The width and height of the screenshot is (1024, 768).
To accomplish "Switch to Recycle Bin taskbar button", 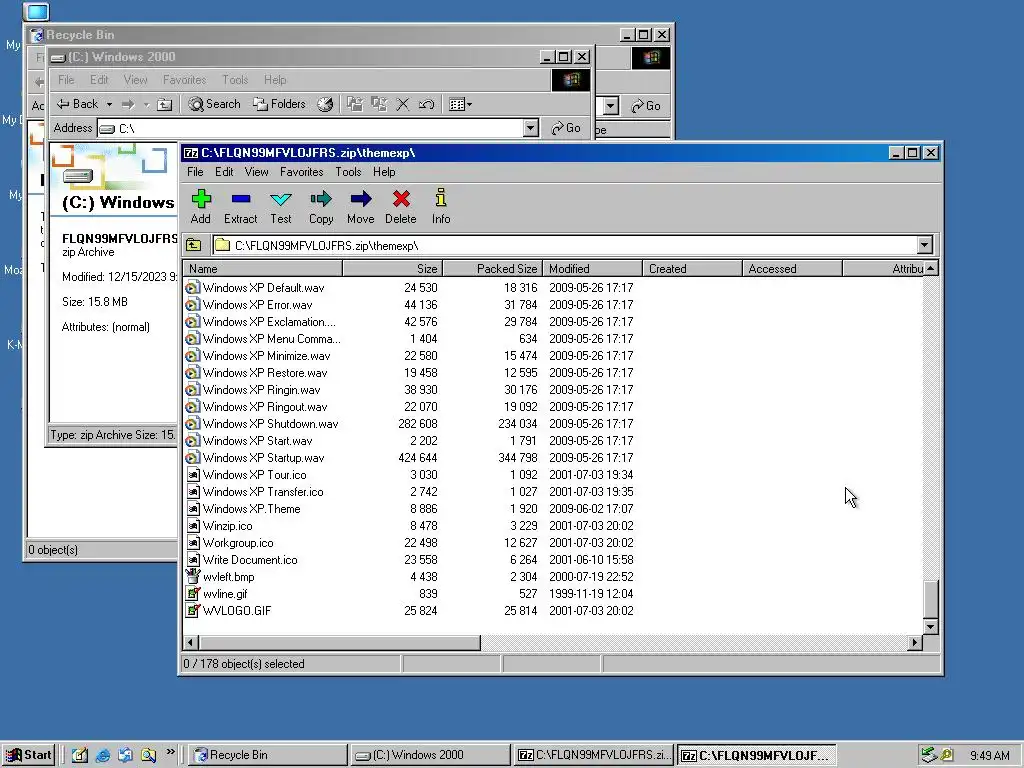I will tap(268, 755).
